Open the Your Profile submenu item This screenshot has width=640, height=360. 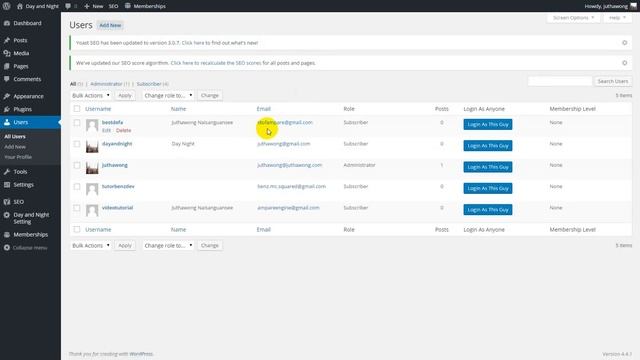tap(18, 157)
